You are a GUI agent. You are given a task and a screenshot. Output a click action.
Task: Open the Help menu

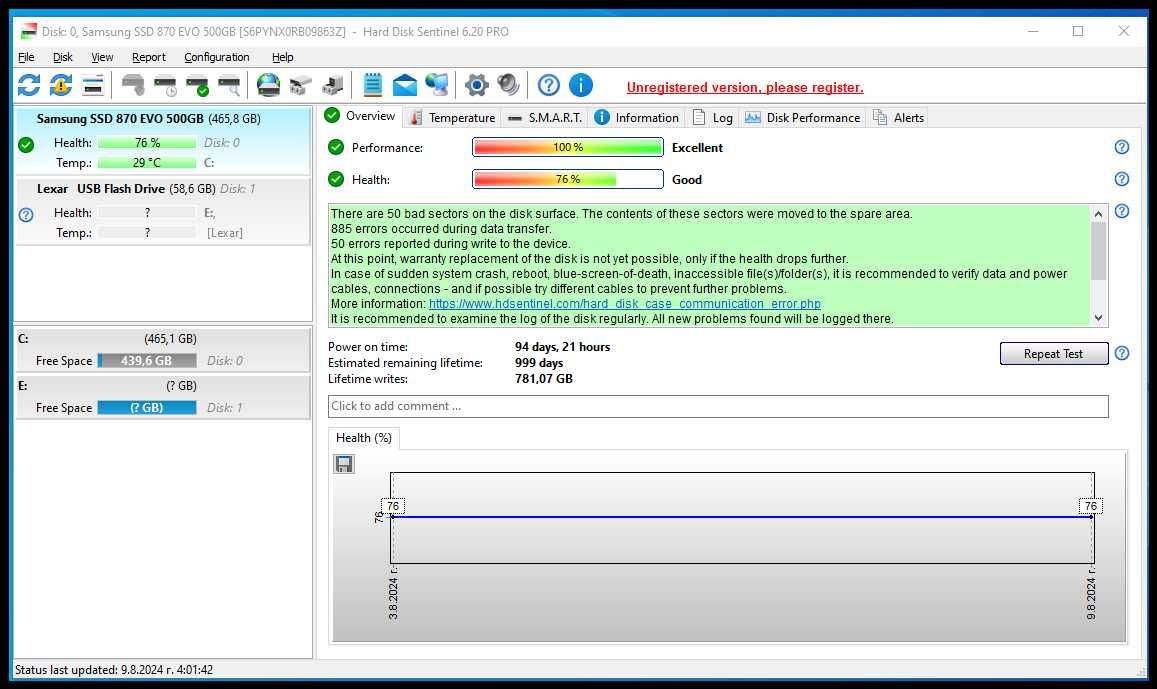tap(282, 57)
